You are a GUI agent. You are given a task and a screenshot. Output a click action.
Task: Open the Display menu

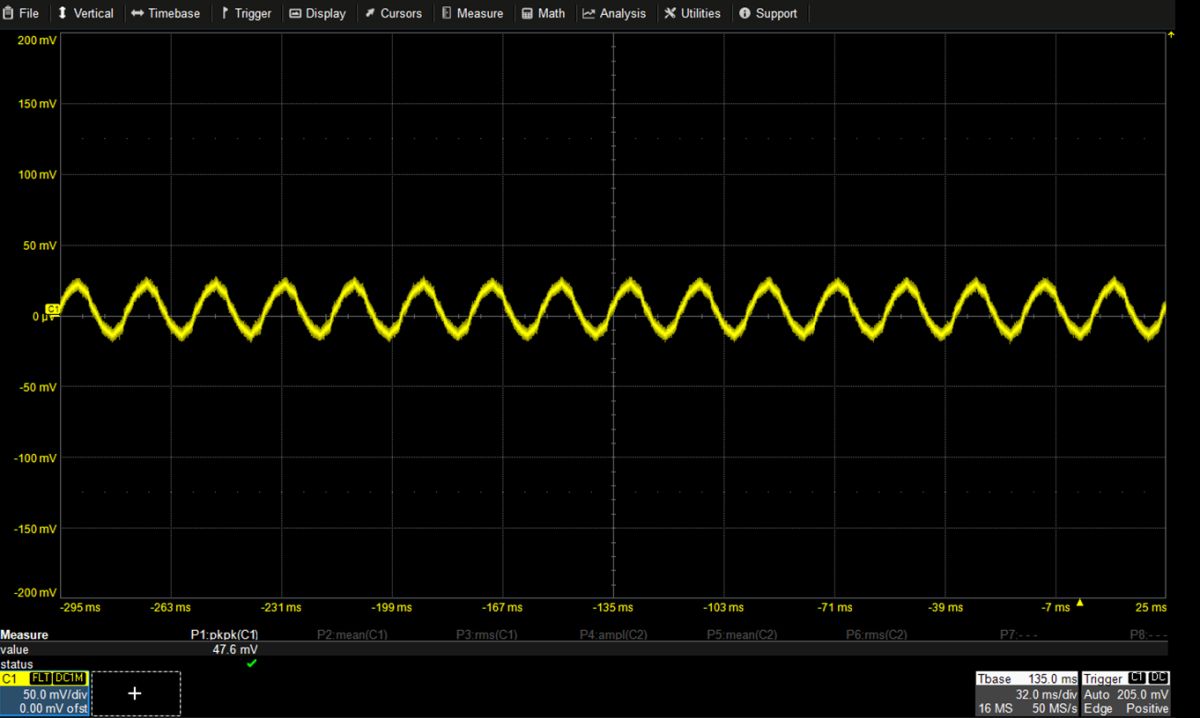tap(317, 13)
